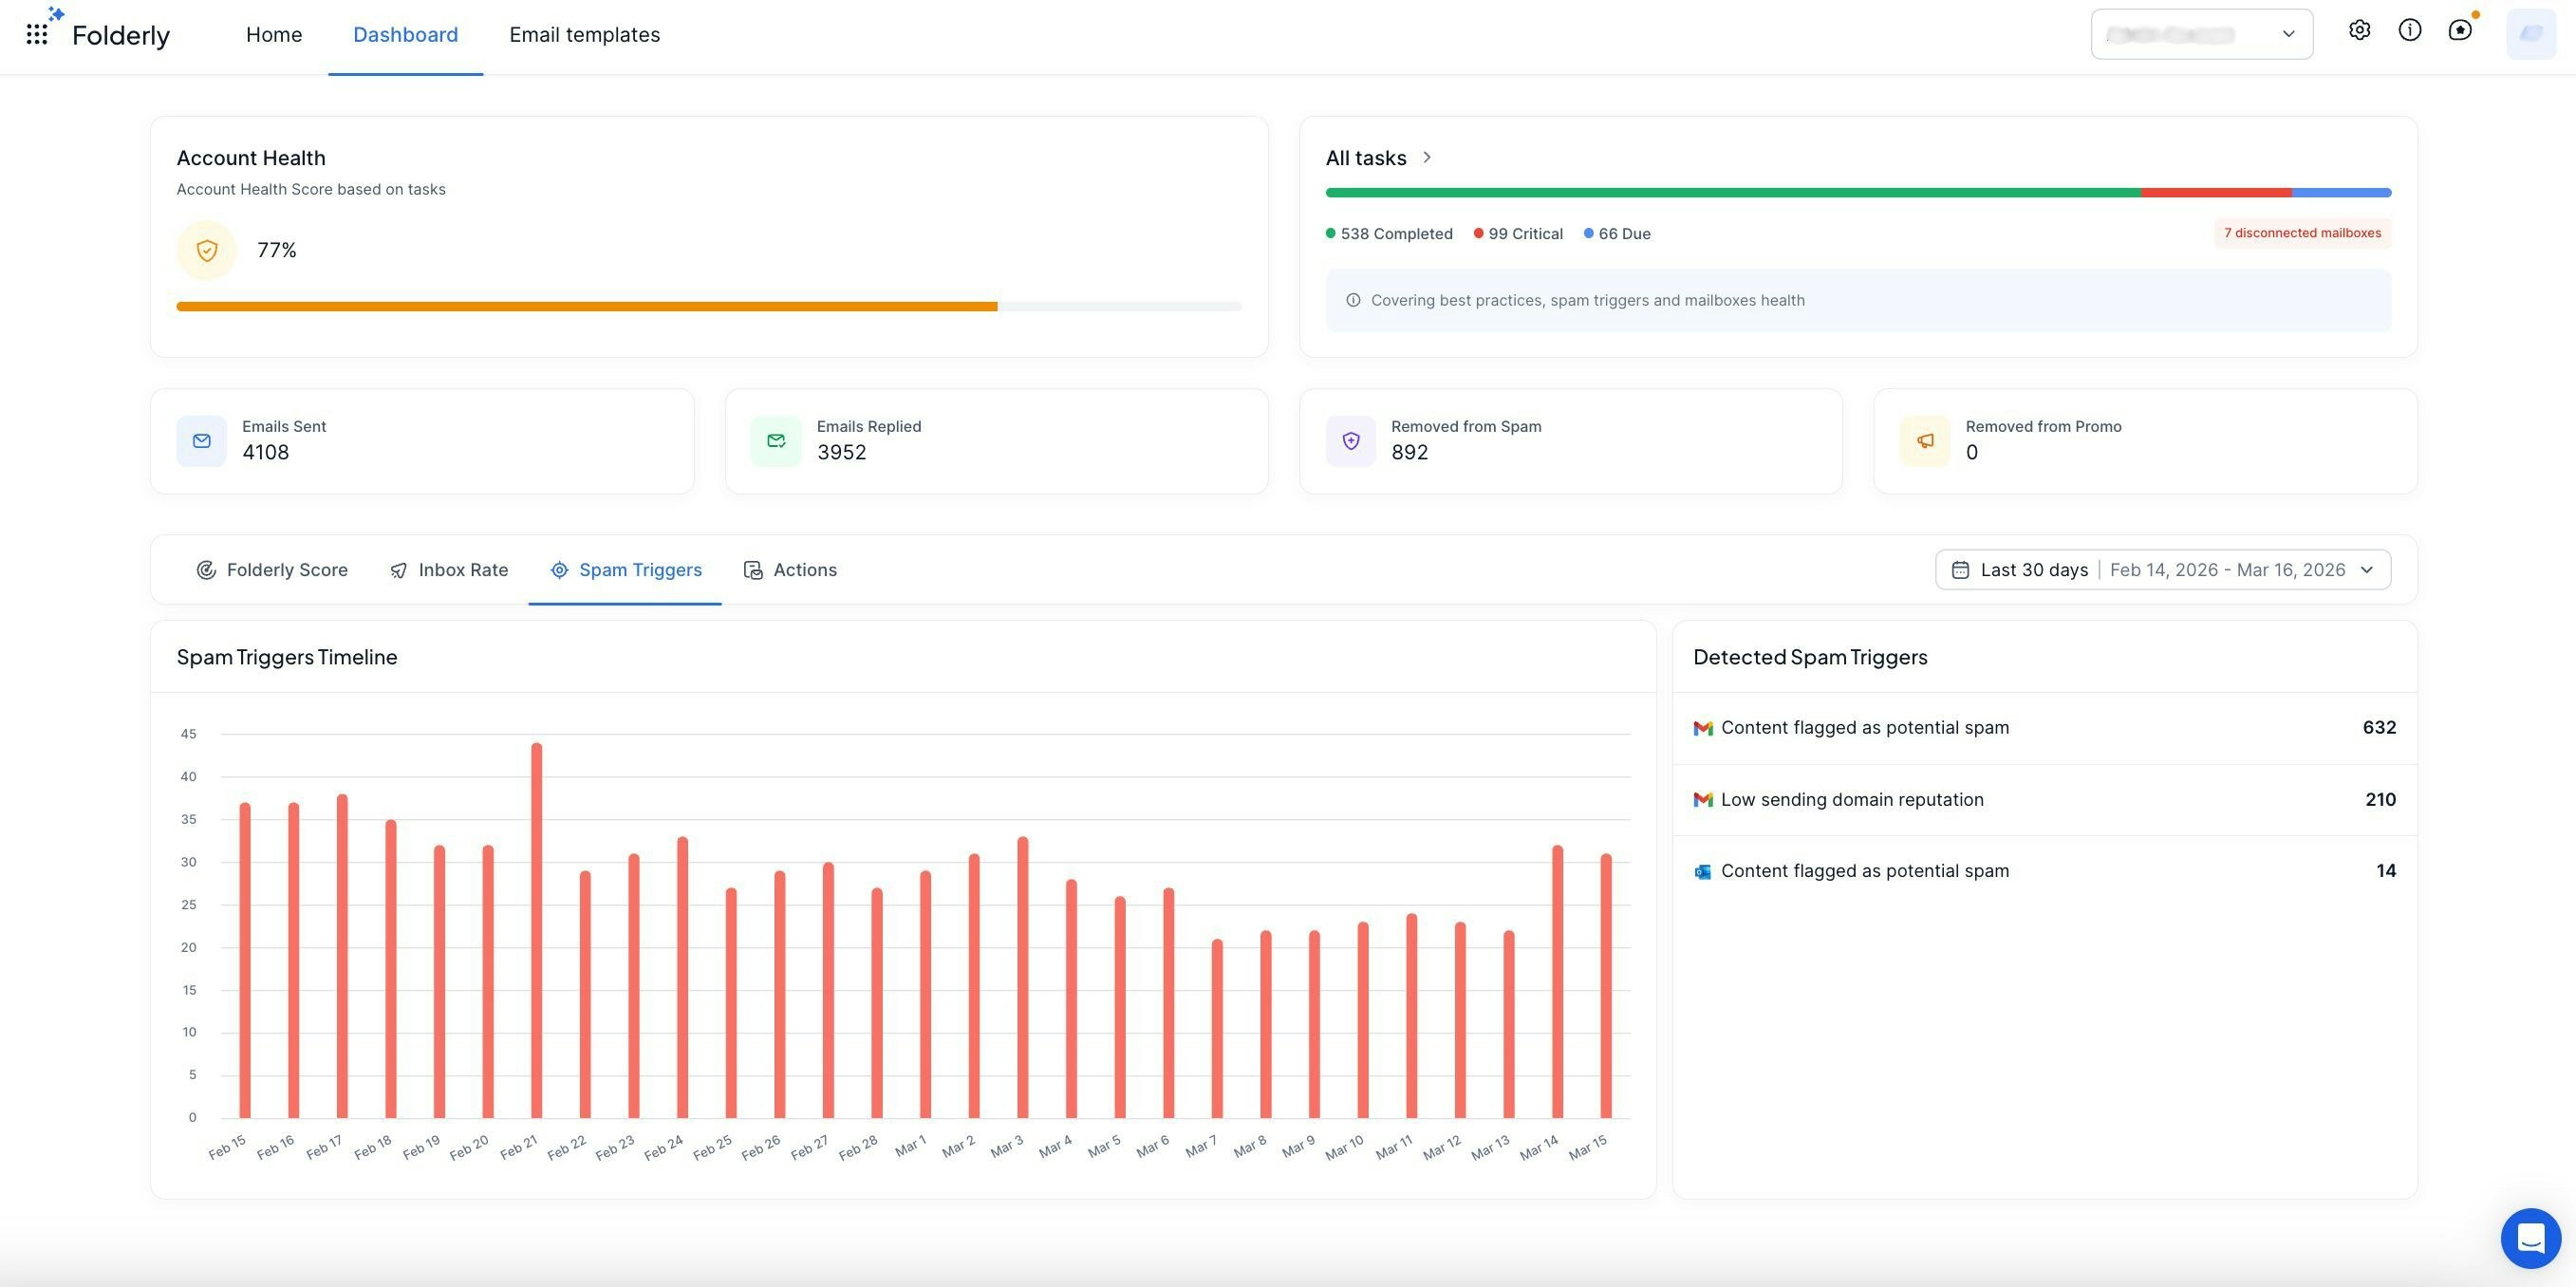The height and width of the screenshot is (1287, 2576).
Task: Select the Inbox Rate tab
Action: coord(449,570)
